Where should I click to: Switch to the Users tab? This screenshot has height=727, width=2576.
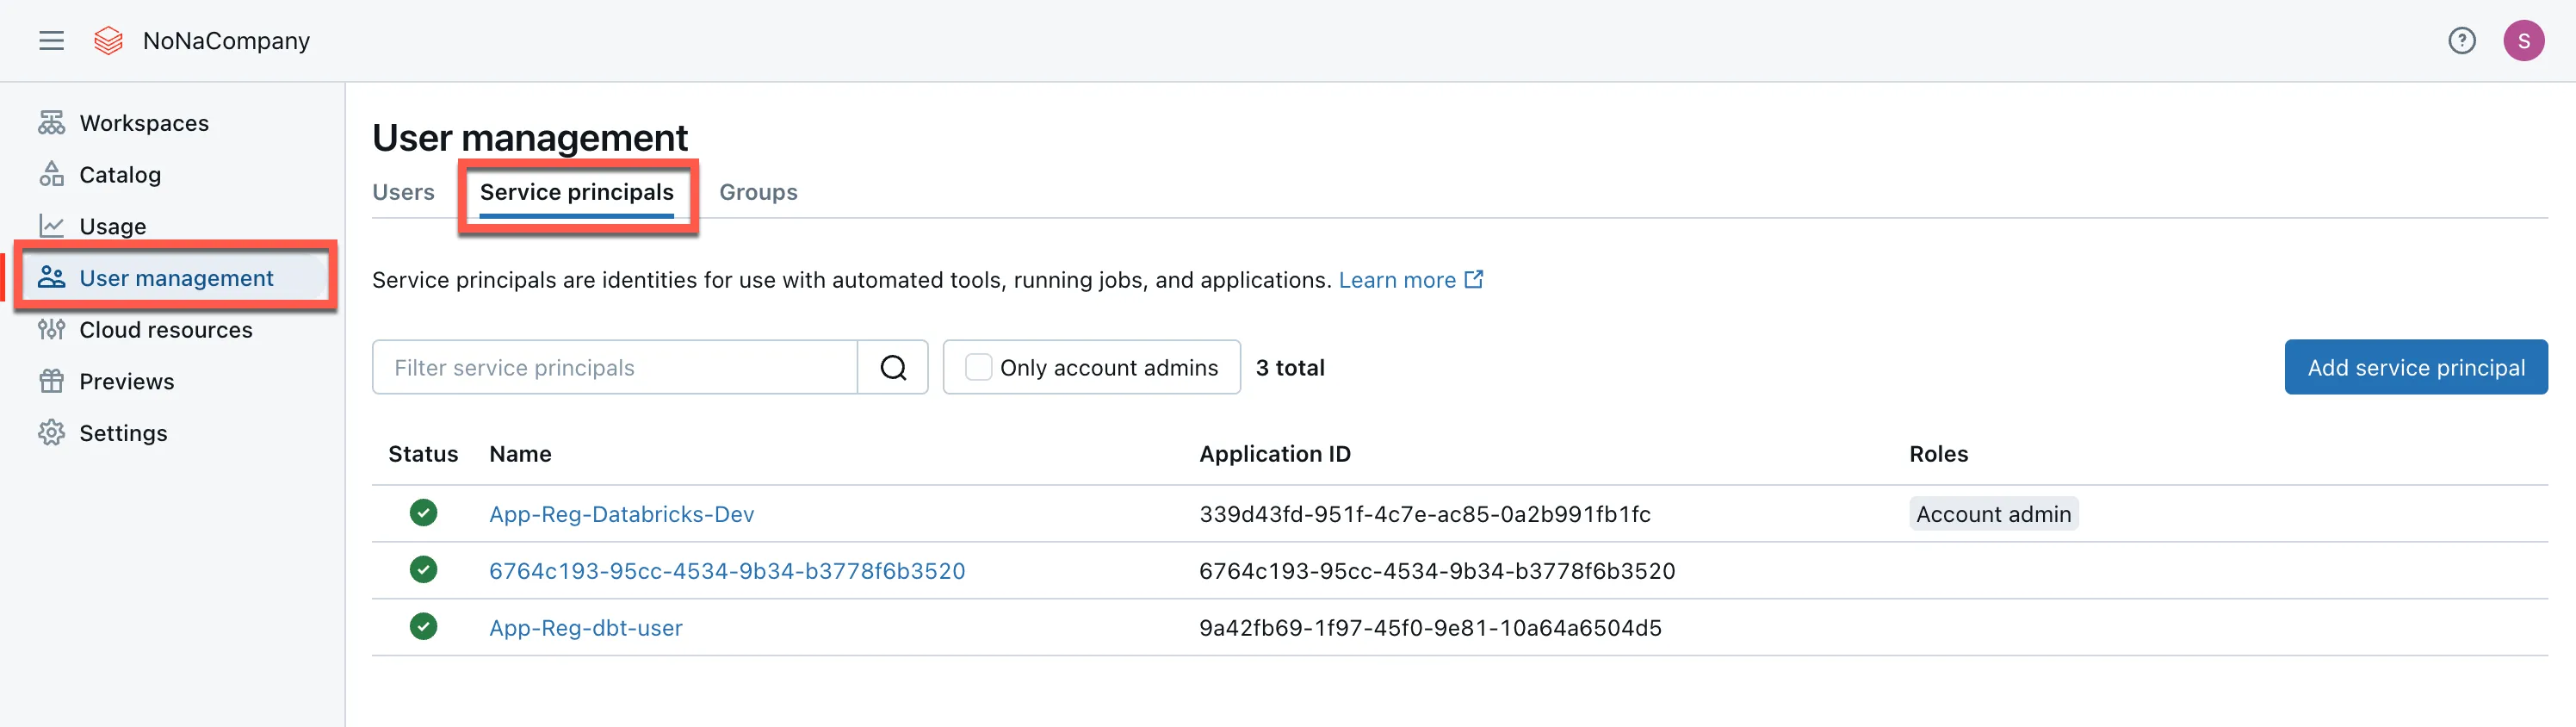pyautogui.click(x=403, y=192)
